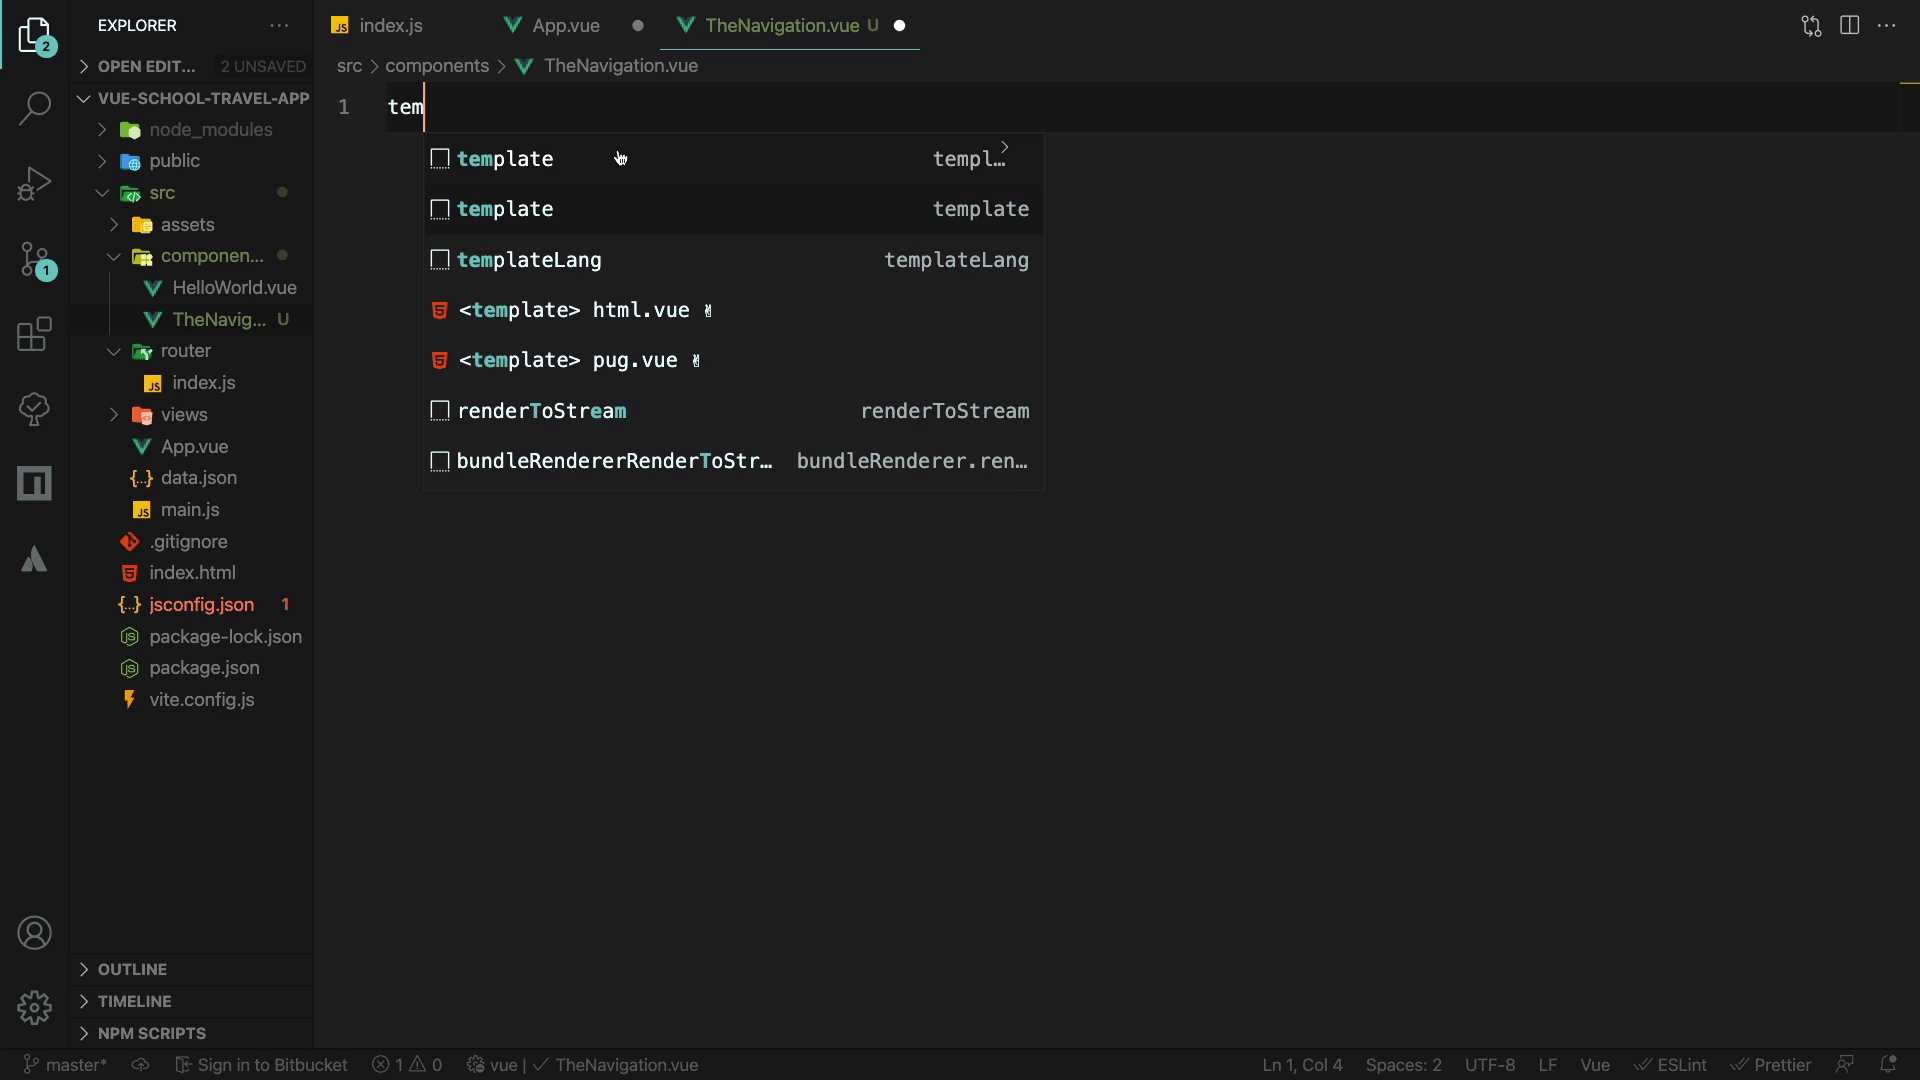Open Source Control view
The height and width of the screenshot is (1080, 1920).
35,260
